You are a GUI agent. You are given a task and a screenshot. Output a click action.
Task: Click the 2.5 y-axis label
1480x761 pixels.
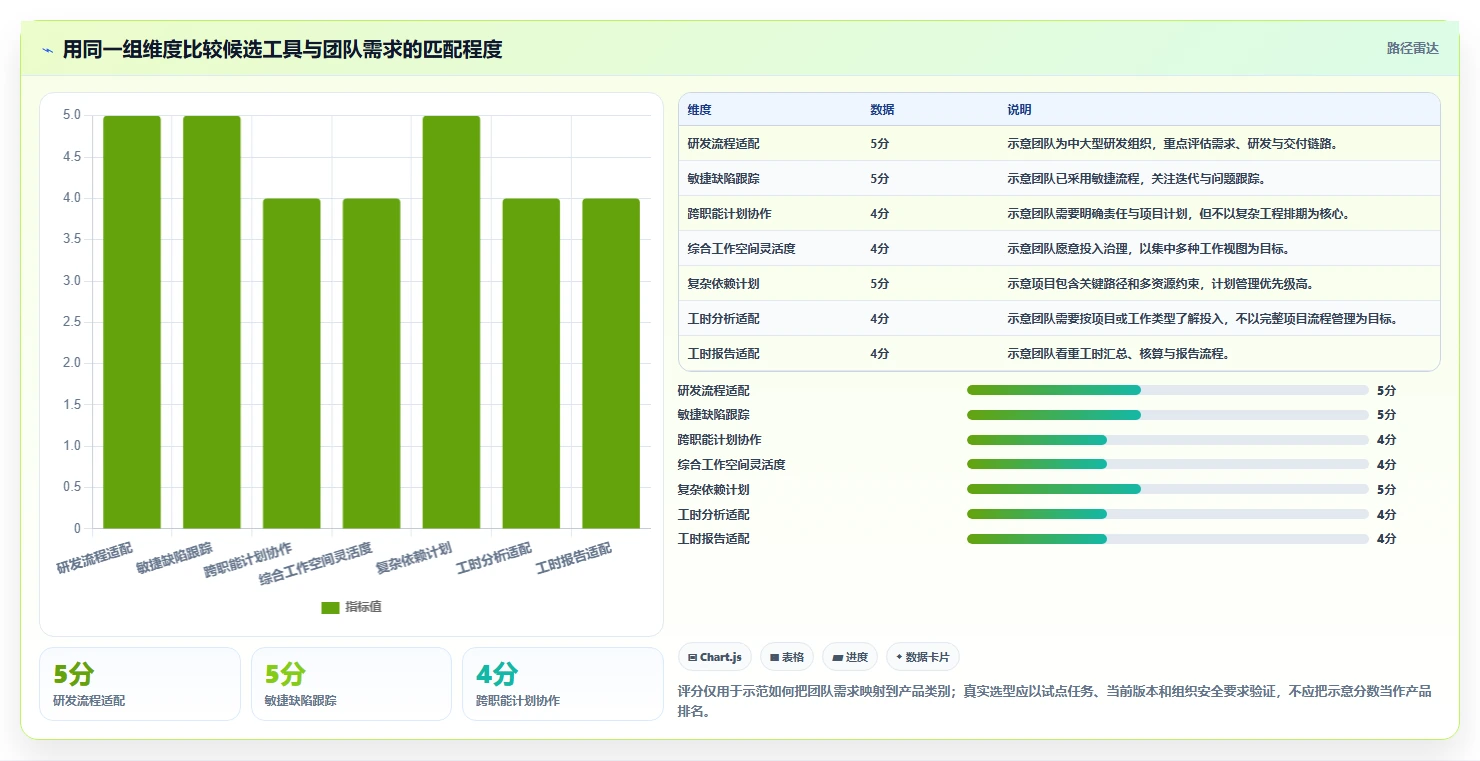pos(71,322)
